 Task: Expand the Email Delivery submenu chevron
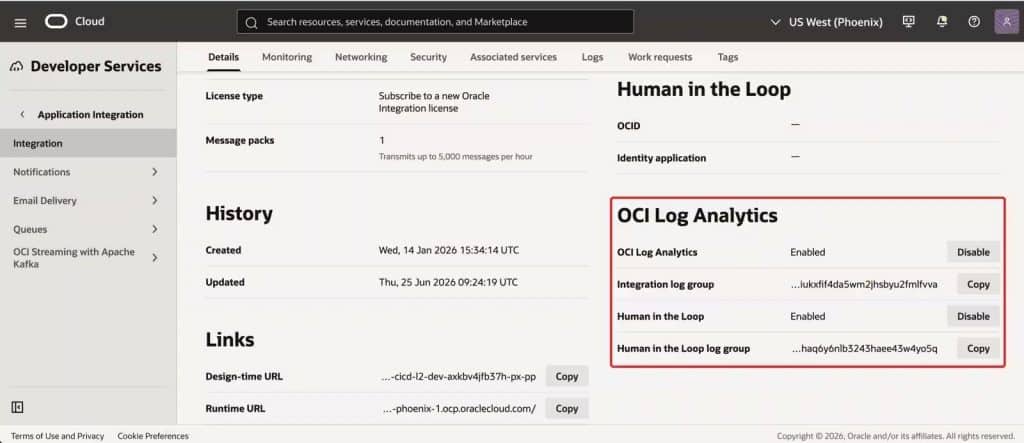pyautogui.click(x=155, y=201)
